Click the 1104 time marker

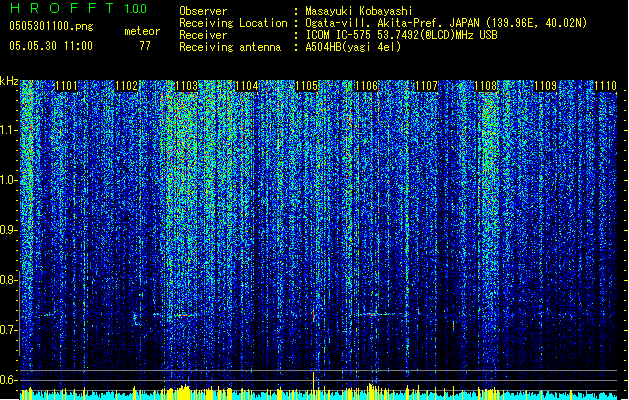pos(246,86)
